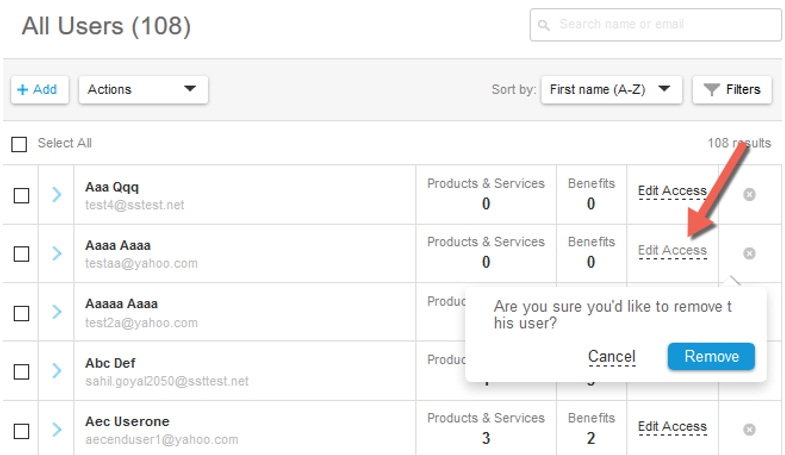Click the Add user button

click(40, 90)
